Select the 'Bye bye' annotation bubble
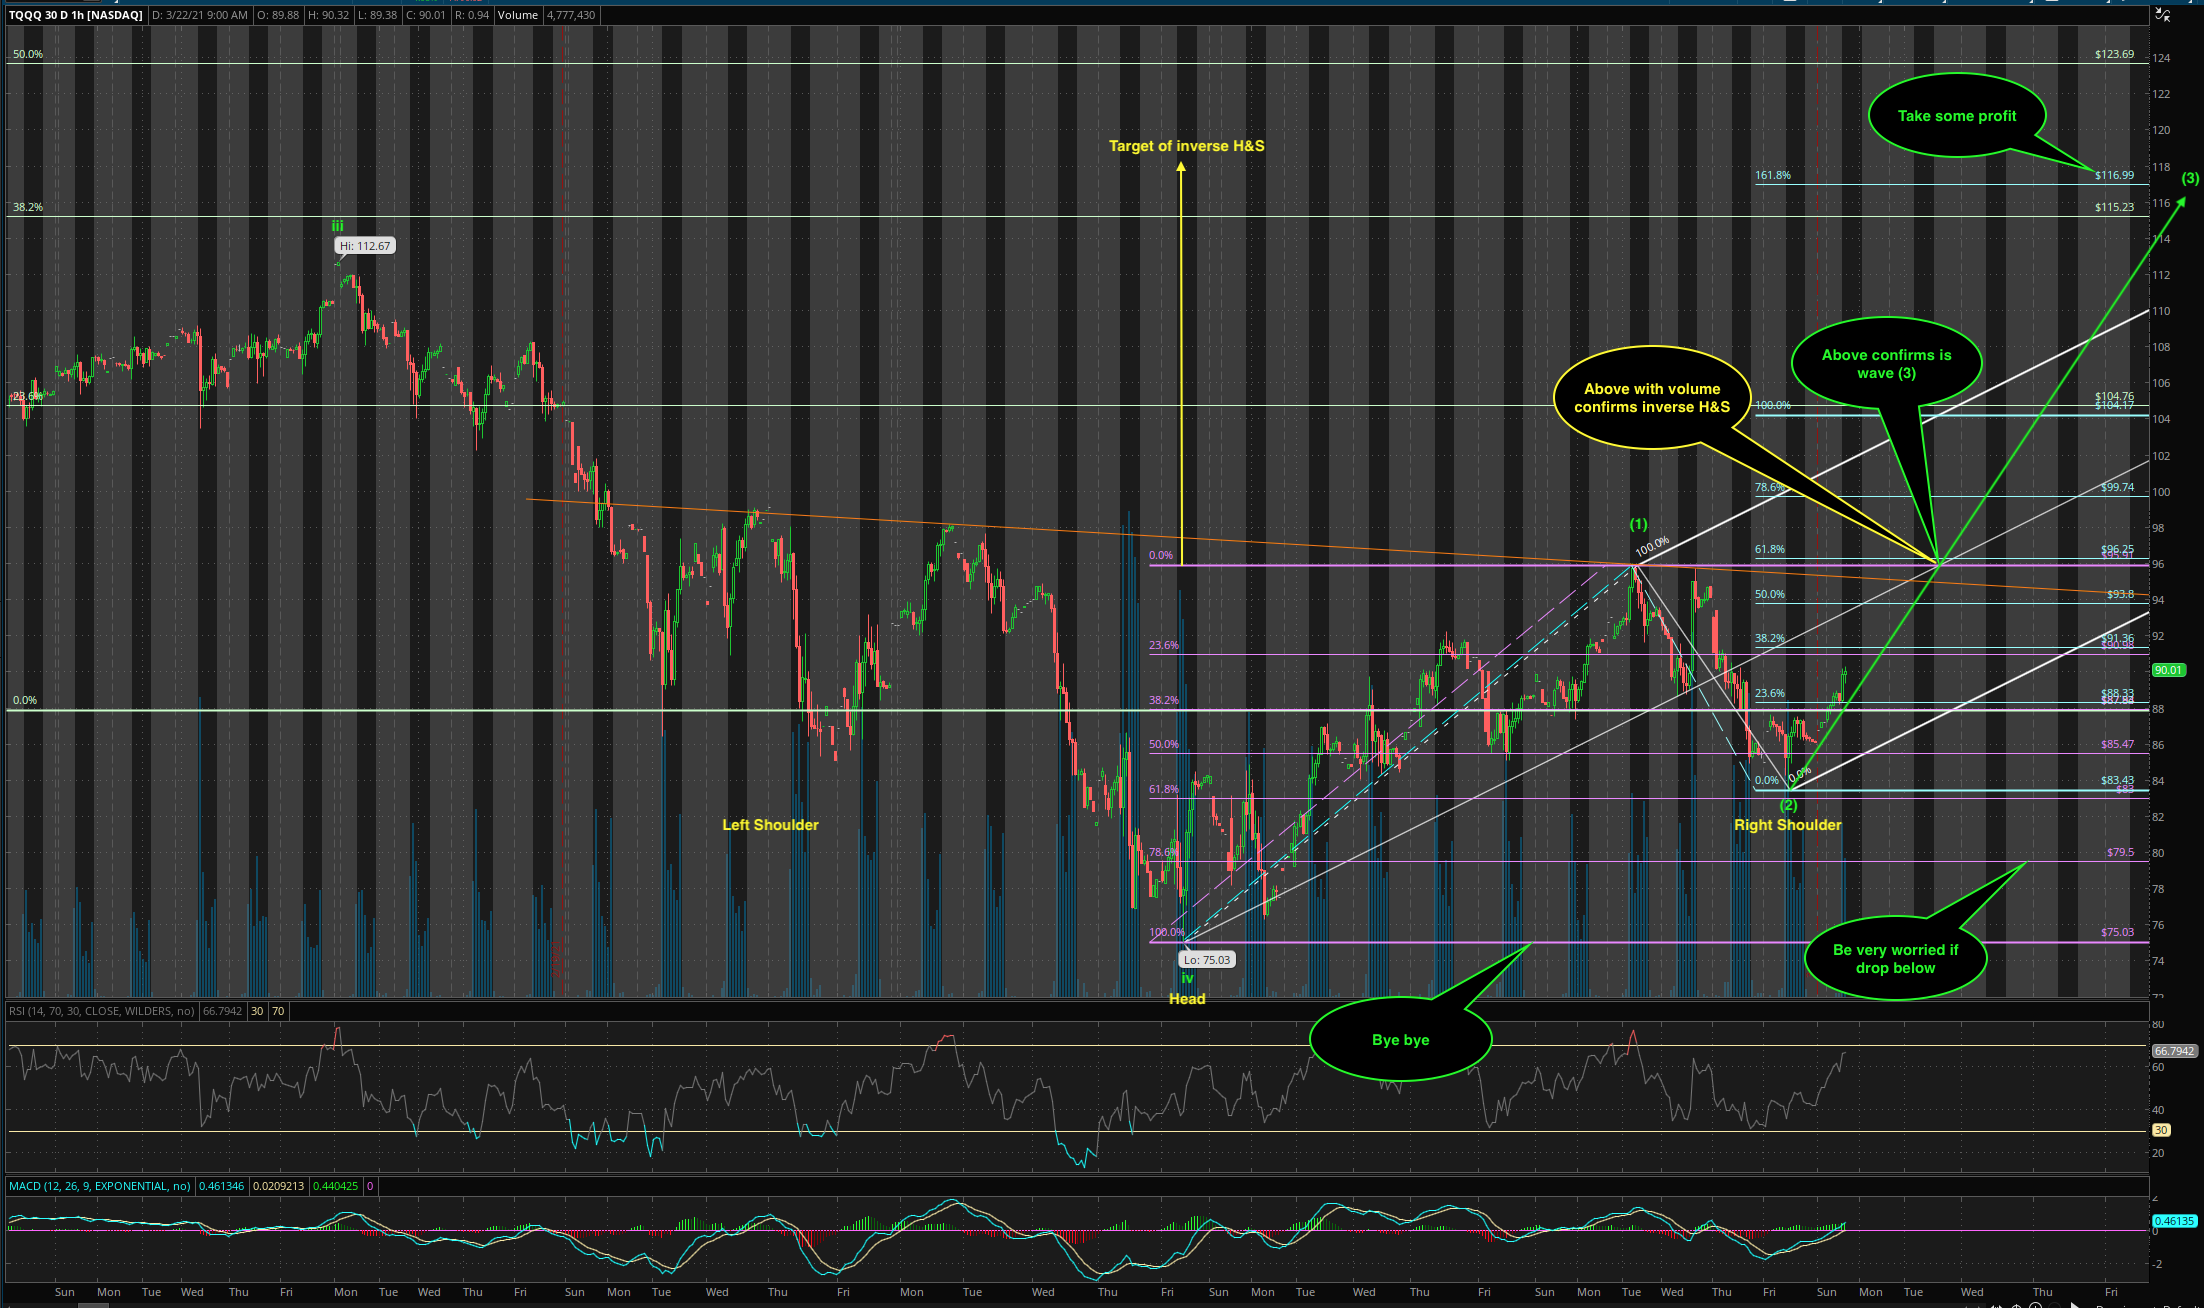2204x1308 pixels. [1400, 1040]
